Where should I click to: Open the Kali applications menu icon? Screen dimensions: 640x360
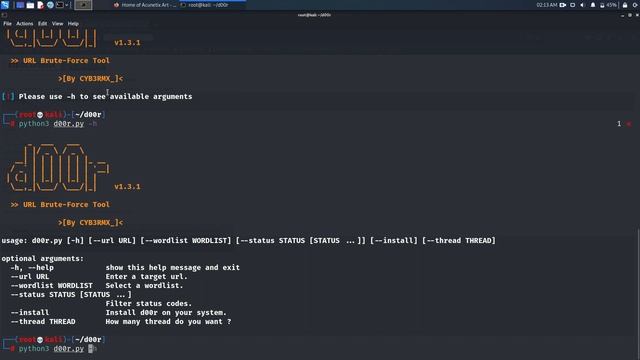(5, 5)
